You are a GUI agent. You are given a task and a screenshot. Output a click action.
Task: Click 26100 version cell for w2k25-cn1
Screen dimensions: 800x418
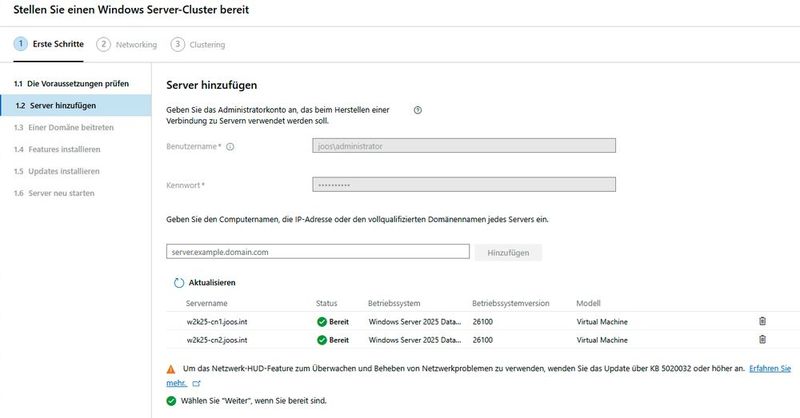pos(483,322)
